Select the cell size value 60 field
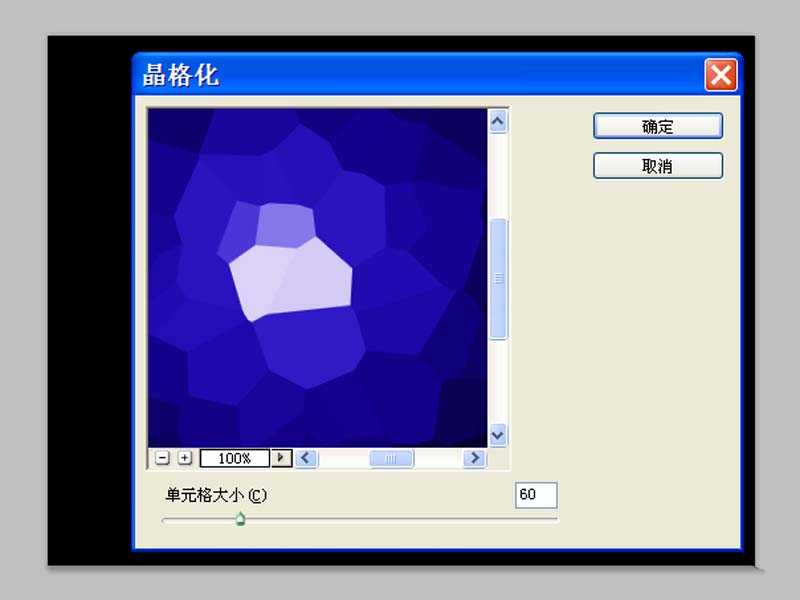Image resolution: width=800 pixels, height=600 pixels. (536, 494)
